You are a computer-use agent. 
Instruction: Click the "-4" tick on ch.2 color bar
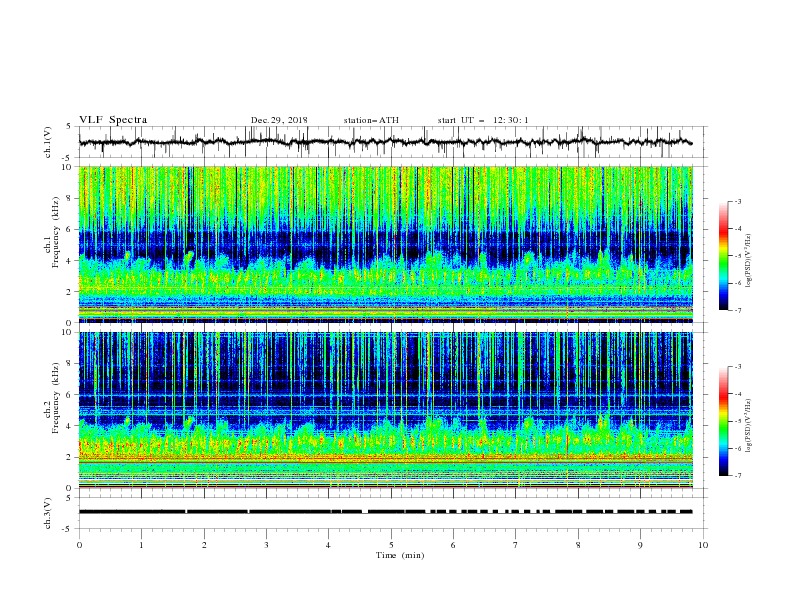(737, 394)
